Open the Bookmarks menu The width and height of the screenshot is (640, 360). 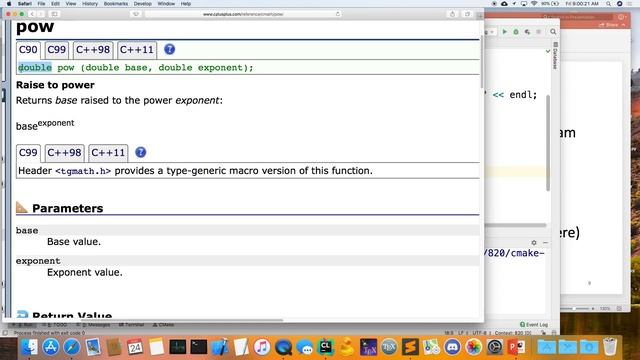(x=116, y=4)
